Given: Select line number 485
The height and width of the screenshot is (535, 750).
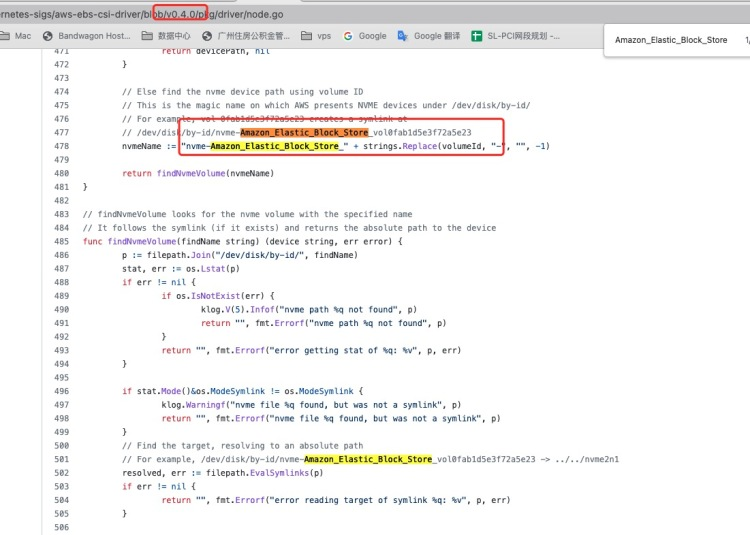Looking at the screenshot, I should (62, 241).
